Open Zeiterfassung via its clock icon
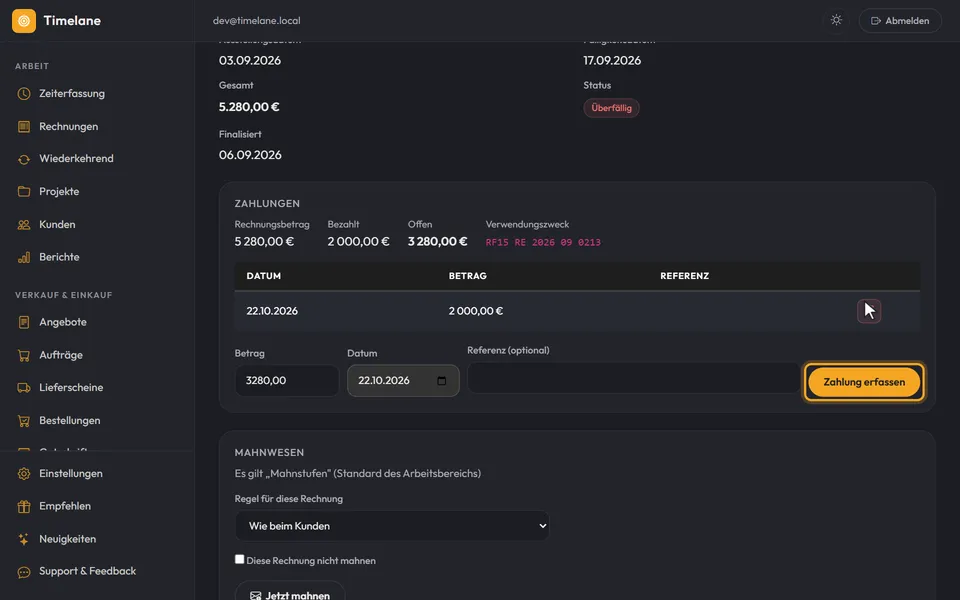 point(24,94)
